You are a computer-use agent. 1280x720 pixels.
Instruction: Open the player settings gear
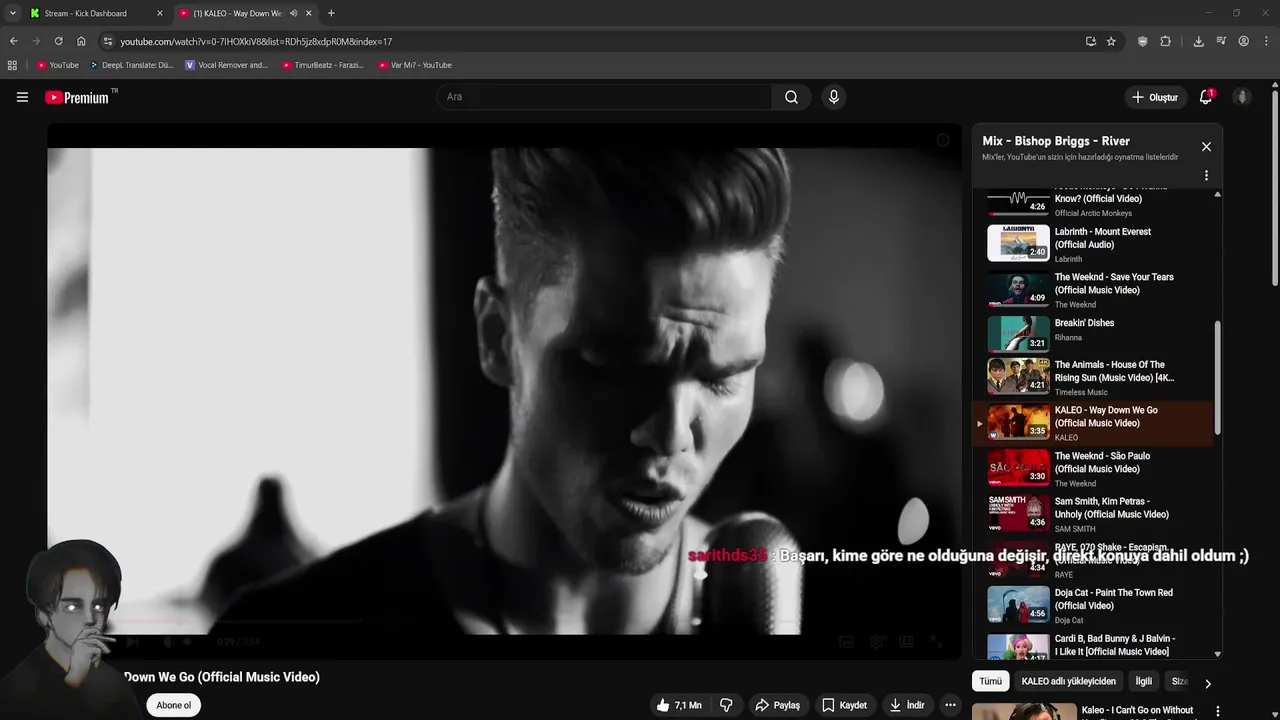877,642
